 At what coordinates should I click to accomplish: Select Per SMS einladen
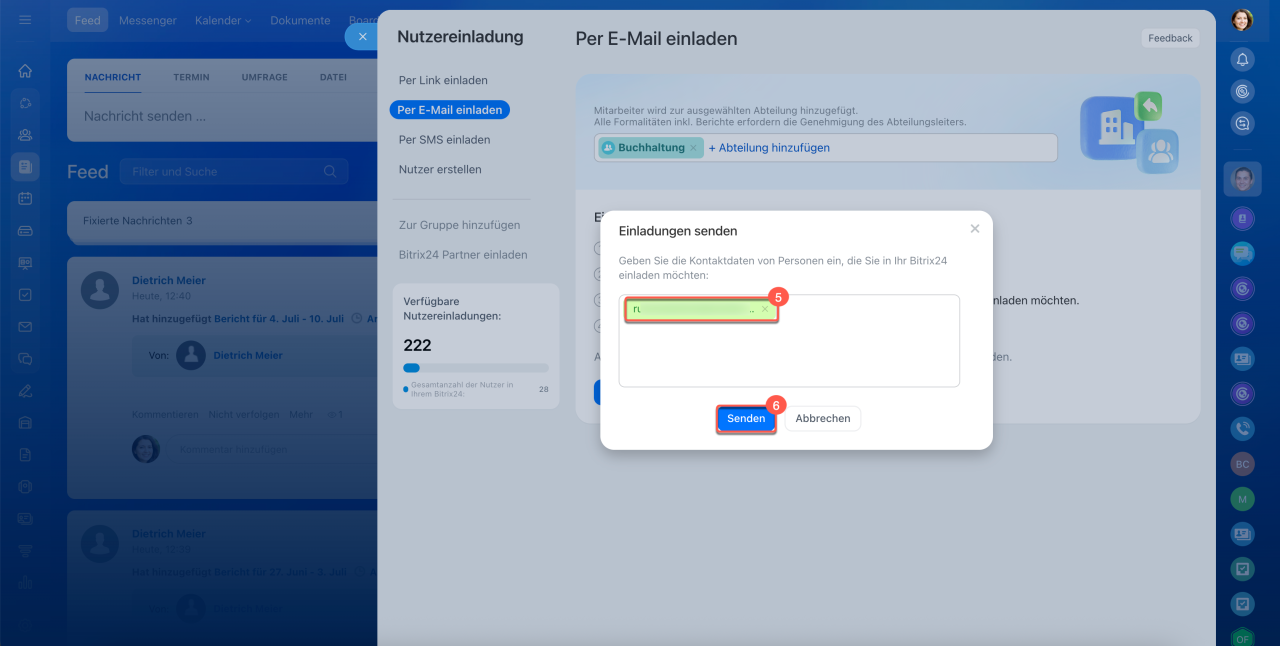(444, 140)
